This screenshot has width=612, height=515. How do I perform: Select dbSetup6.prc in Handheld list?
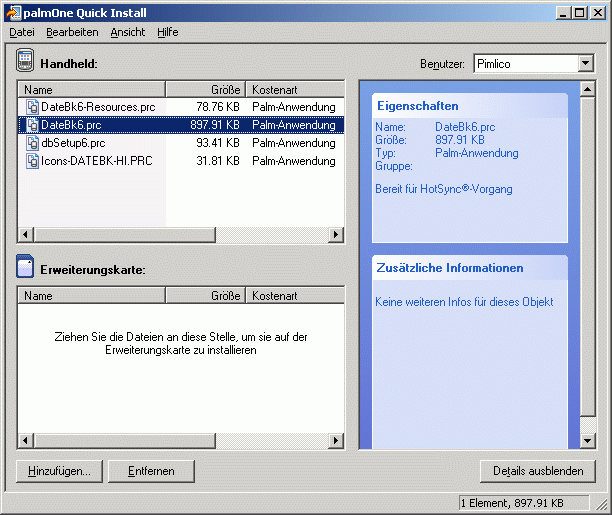pos(73,143)
